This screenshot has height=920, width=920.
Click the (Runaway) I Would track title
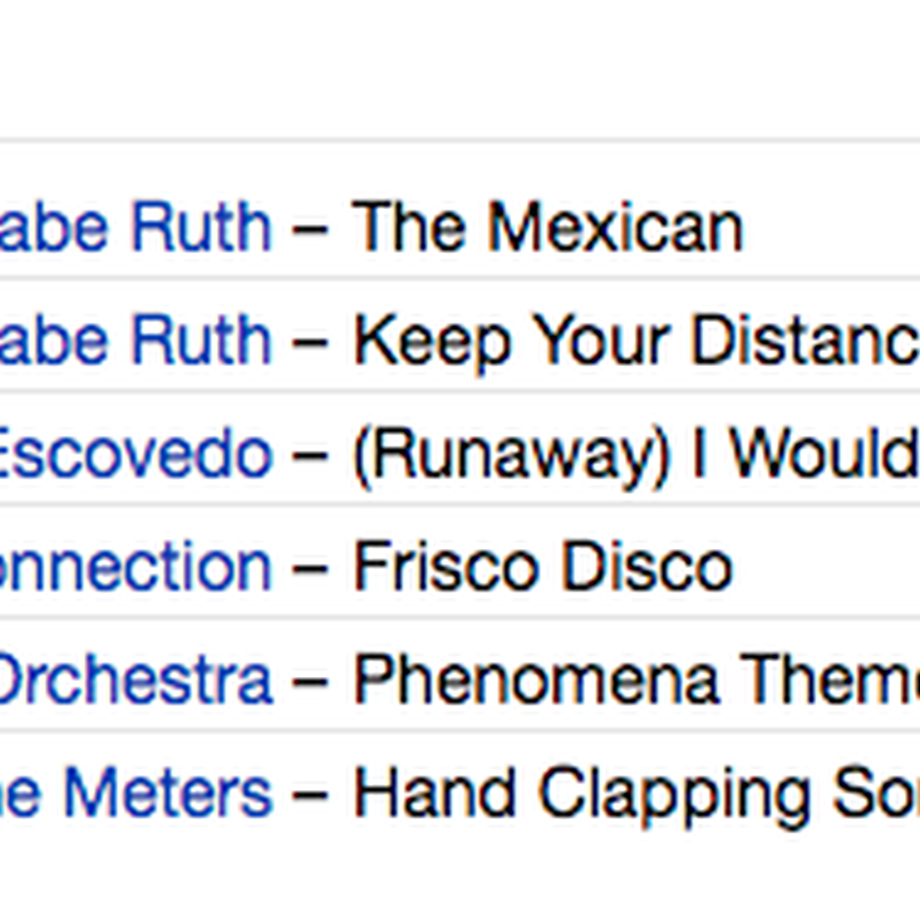[x=636, y=456]
